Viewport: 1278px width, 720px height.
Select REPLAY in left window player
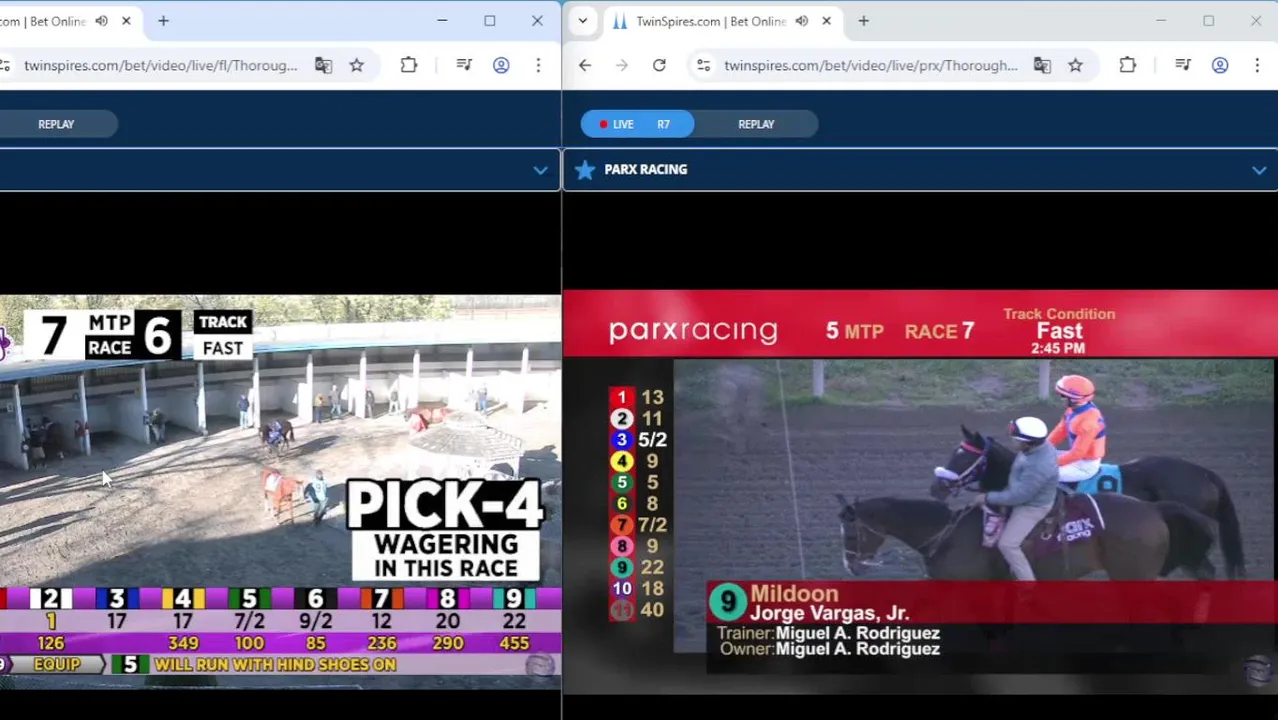[56, 124]
